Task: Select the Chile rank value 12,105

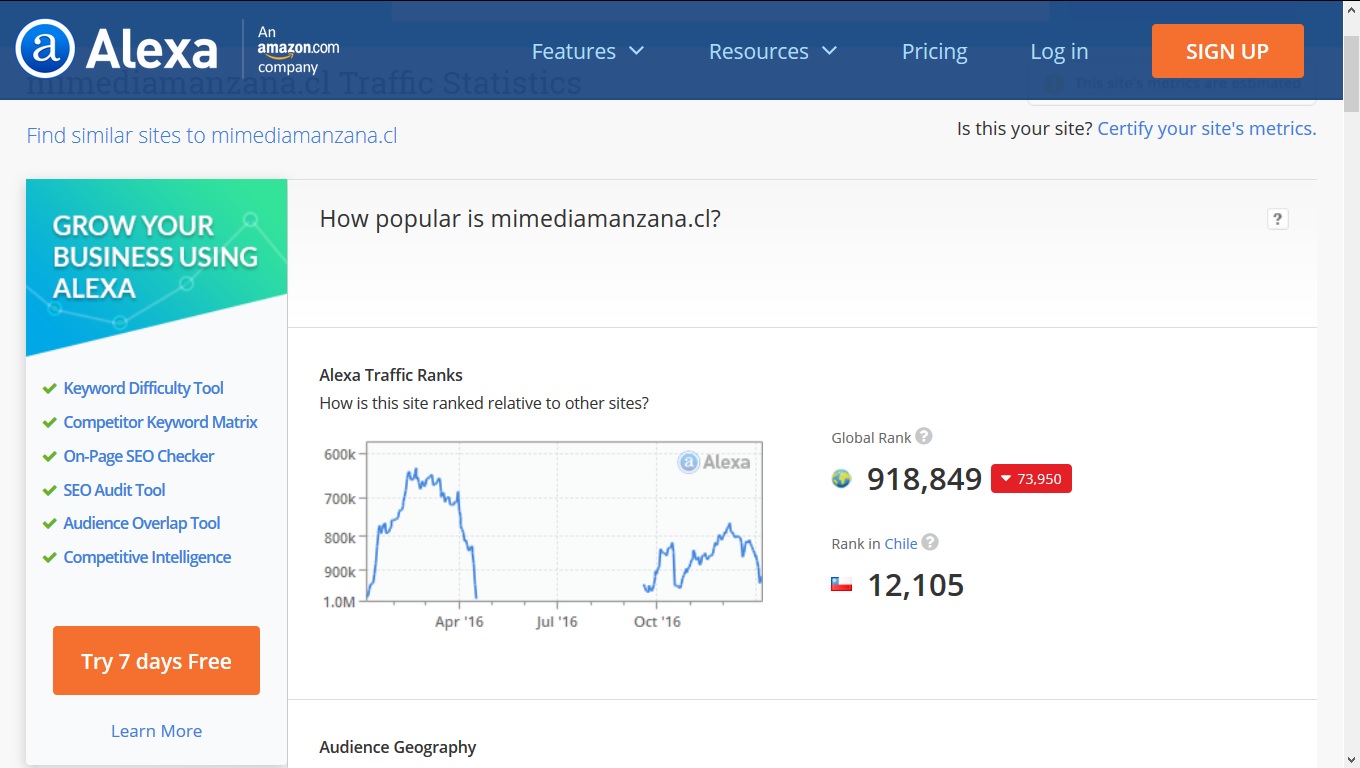Action: (915, 585)
